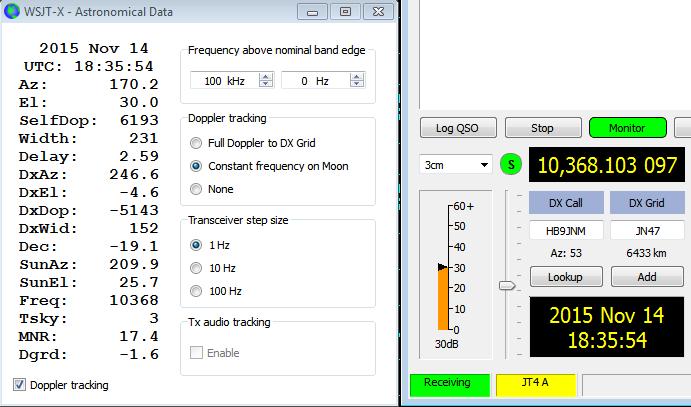This screenshot has width=691, height=407.
Task: Toggle the green Monitor button
Action: coord(628,128)
